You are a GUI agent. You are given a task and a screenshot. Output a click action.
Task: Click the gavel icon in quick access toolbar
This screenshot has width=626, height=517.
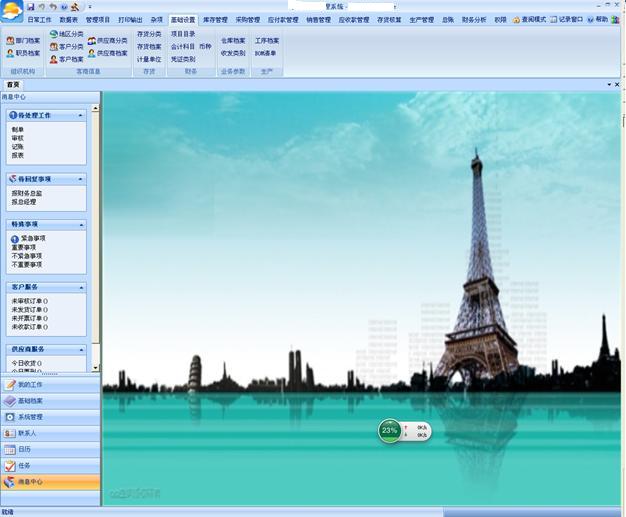[75, 7]
